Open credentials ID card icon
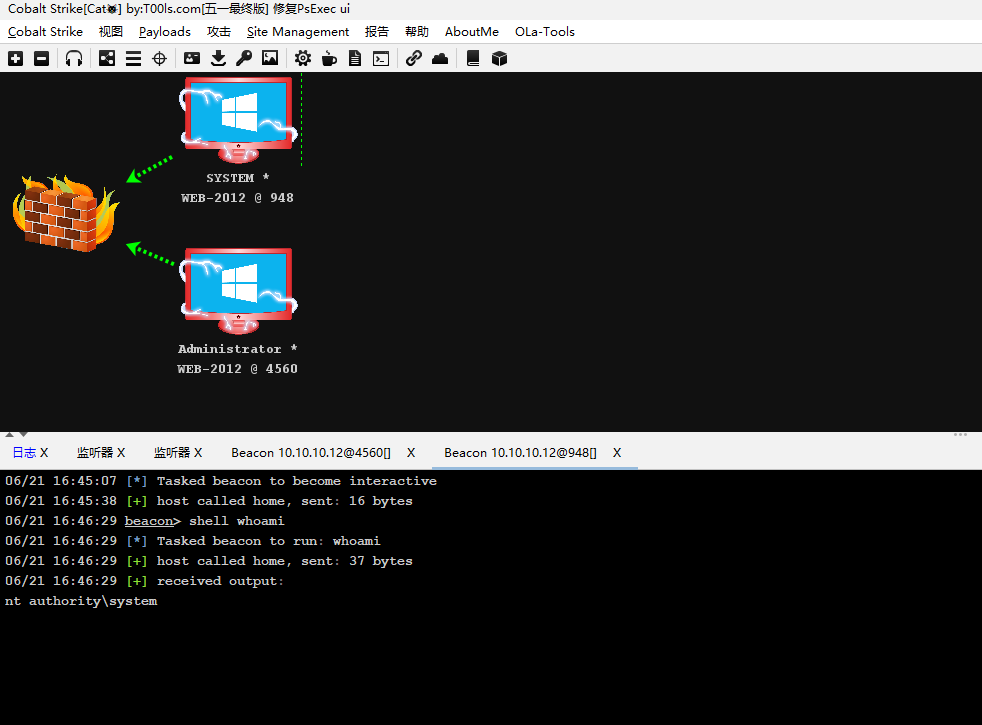982x725 pixels. pyautogui.click(x=192, y=59)
